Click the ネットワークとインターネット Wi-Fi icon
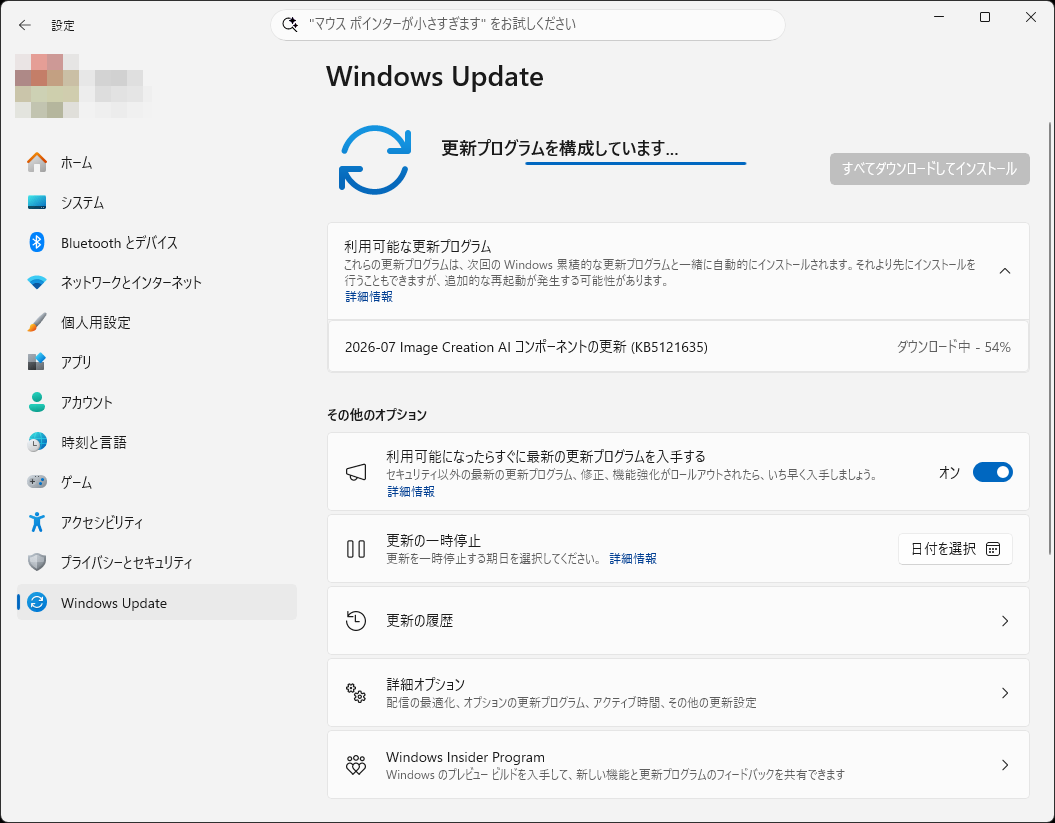 [x=37, y=282]
